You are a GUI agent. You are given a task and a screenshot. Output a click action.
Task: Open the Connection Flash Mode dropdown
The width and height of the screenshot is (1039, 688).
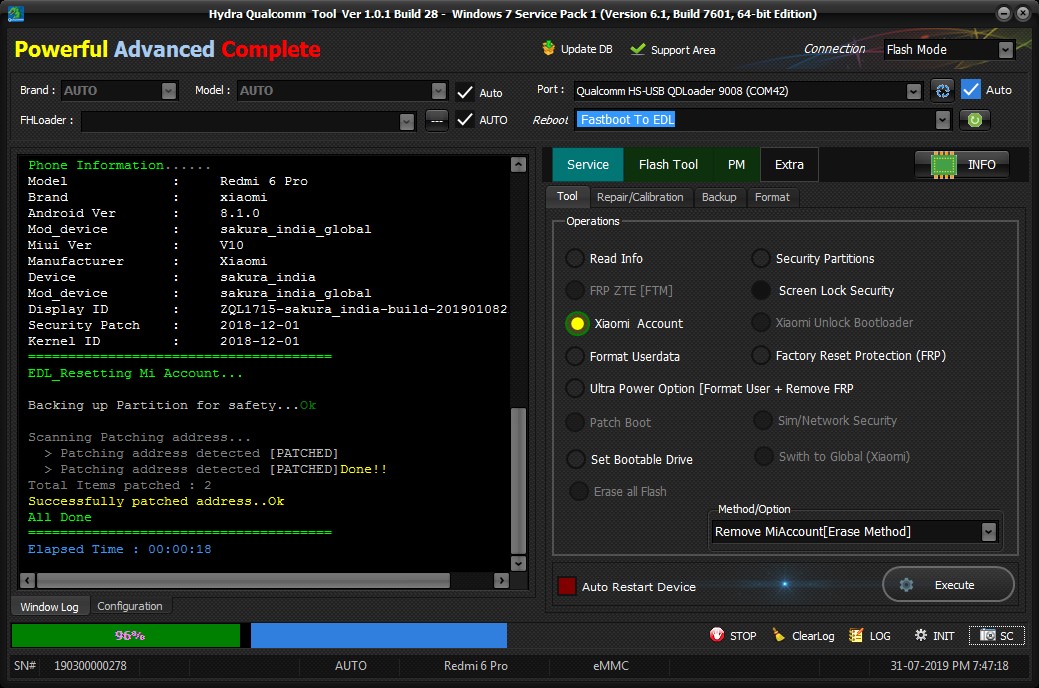point(1006,50)
